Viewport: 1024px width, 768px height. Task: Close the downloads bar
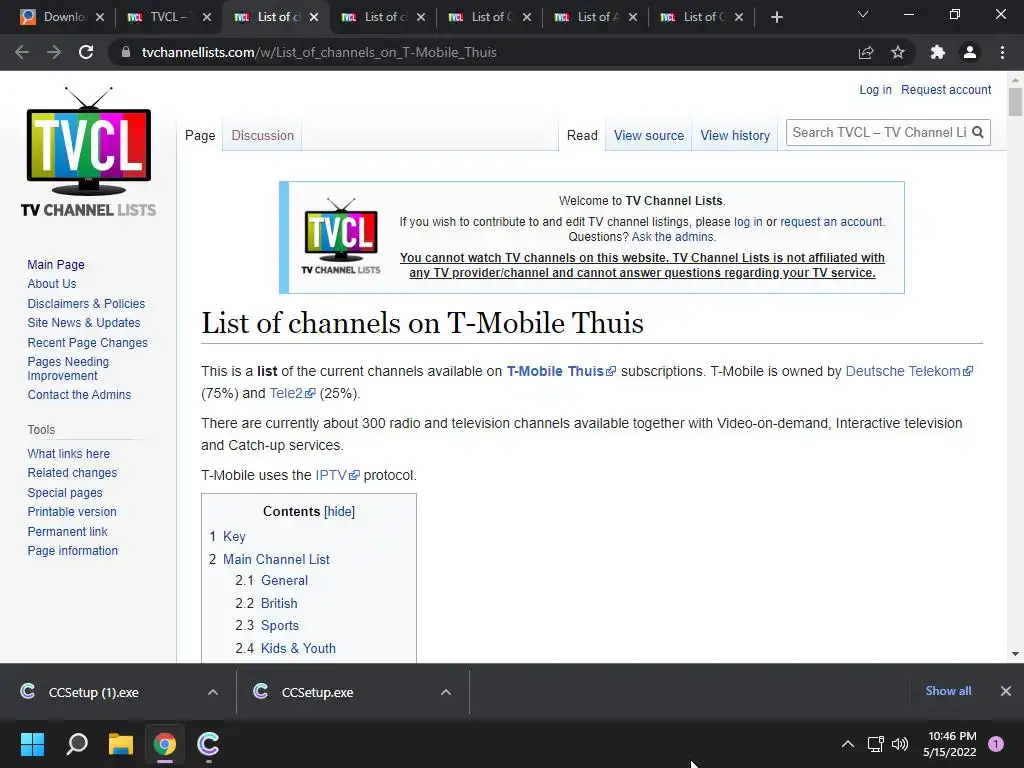coord(1006,691)
